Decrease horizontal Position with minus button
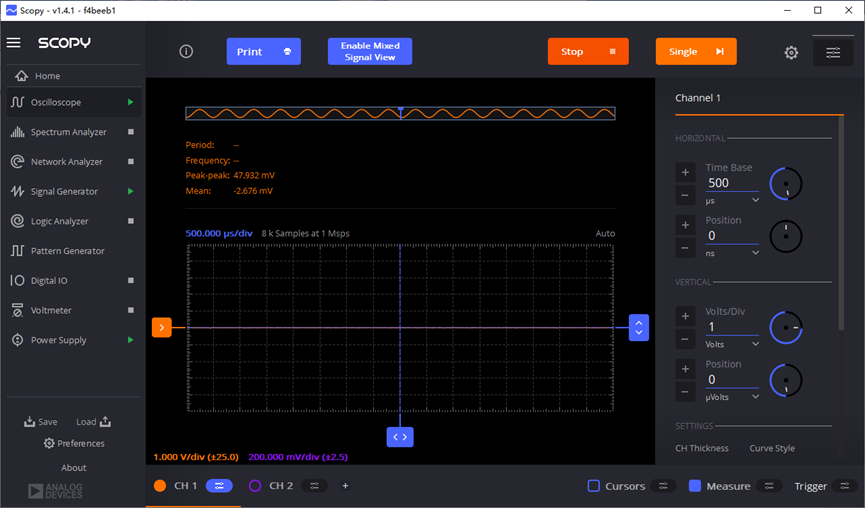Screen dimensions: 865x508 click(x=685, y=248)
